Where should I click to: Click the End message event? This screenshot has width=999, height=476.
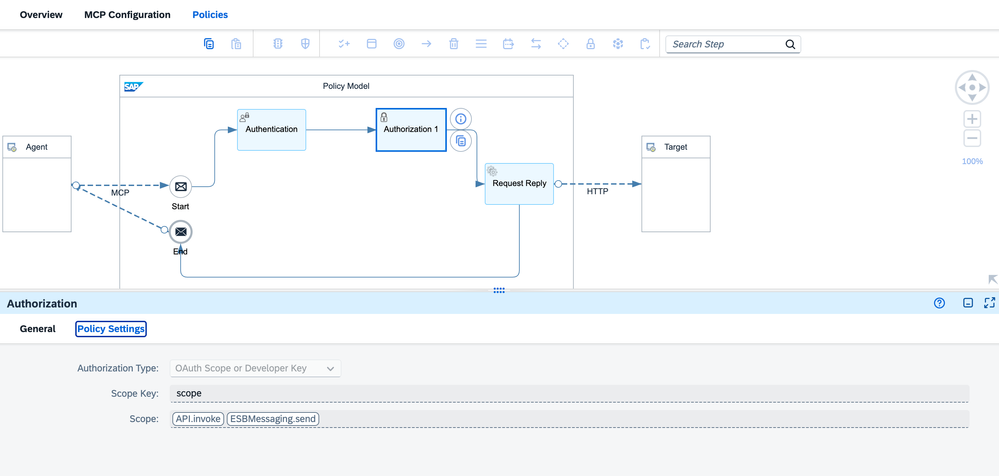(x=181, y=231)
